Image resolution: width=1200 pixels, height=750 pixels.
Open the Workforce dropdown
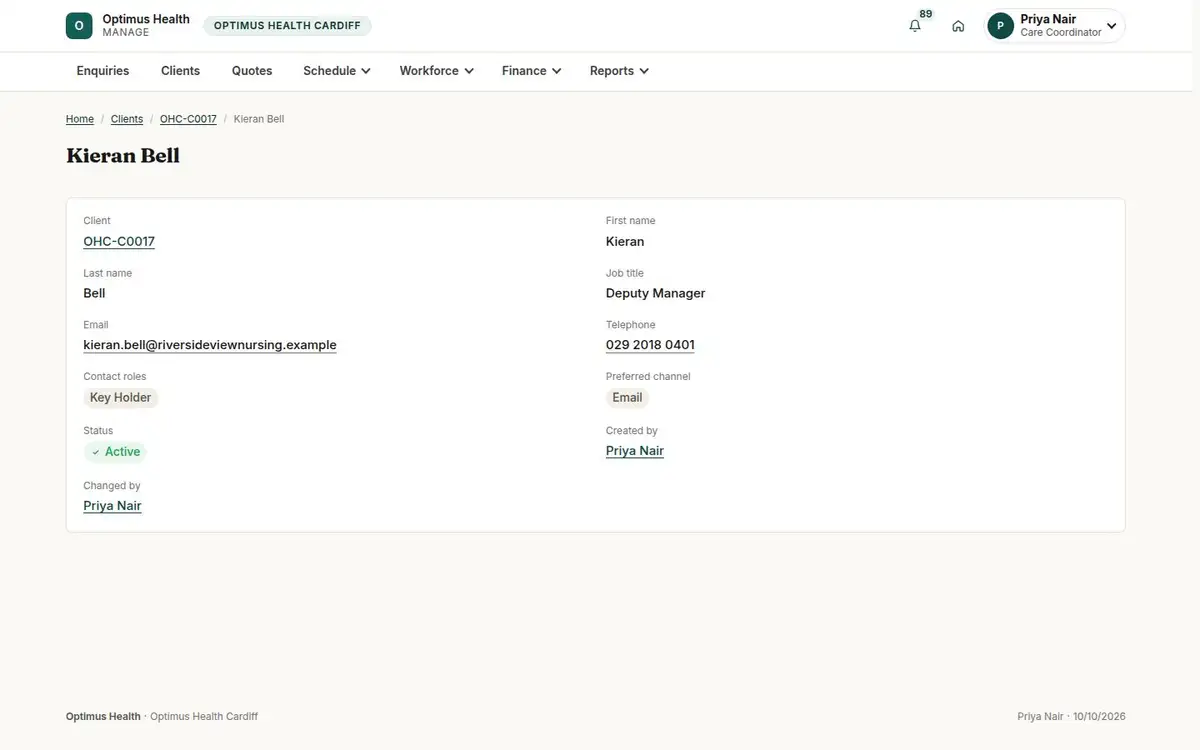(436, 71)
